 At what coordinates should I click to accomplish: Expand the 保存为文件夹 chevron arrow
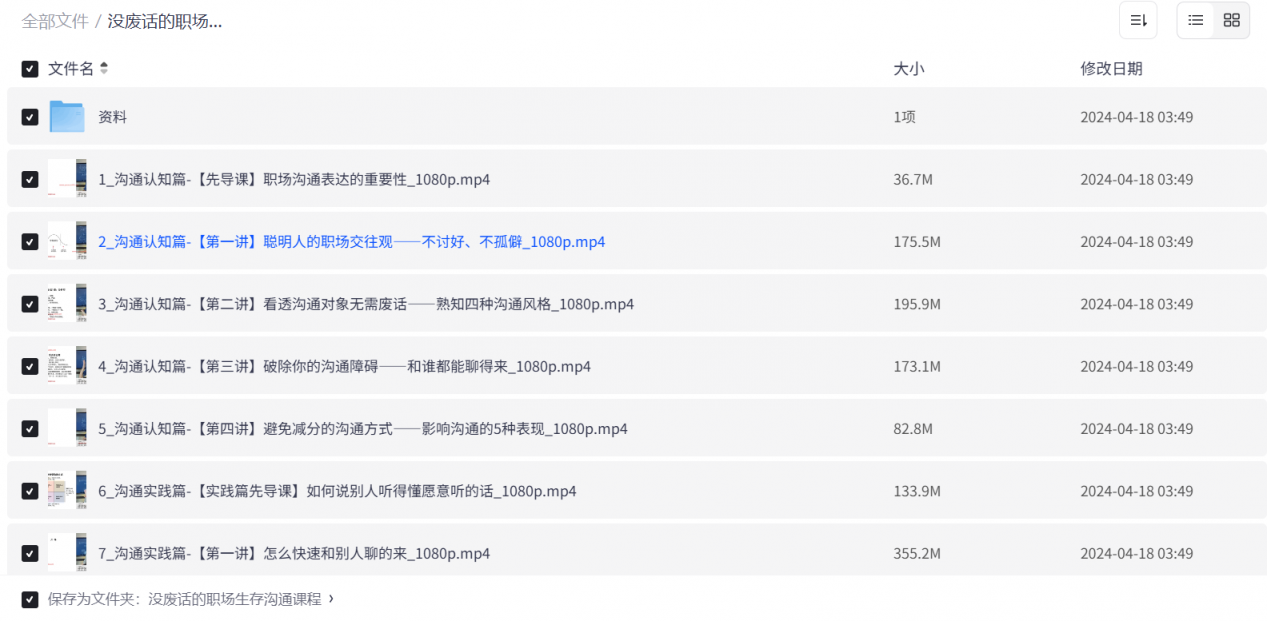[331, 599]
